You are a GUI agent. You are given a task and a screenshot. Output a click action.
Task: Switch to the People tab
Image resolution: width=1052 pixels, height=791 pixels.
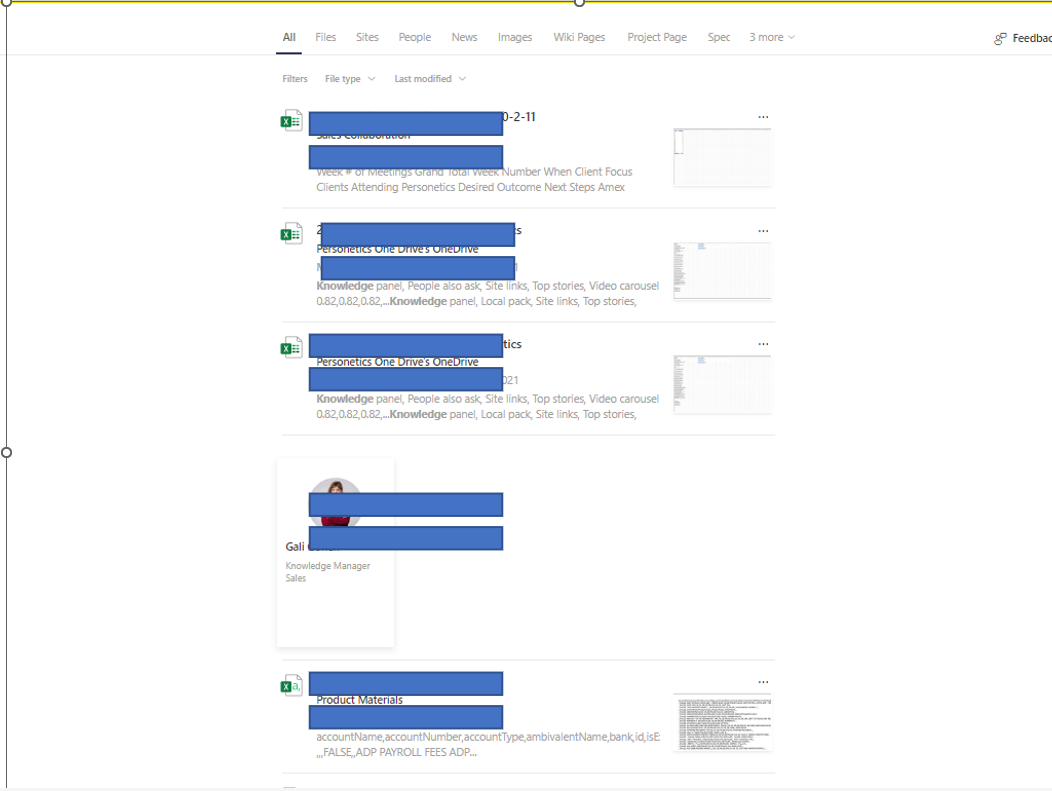pos(414,37)
